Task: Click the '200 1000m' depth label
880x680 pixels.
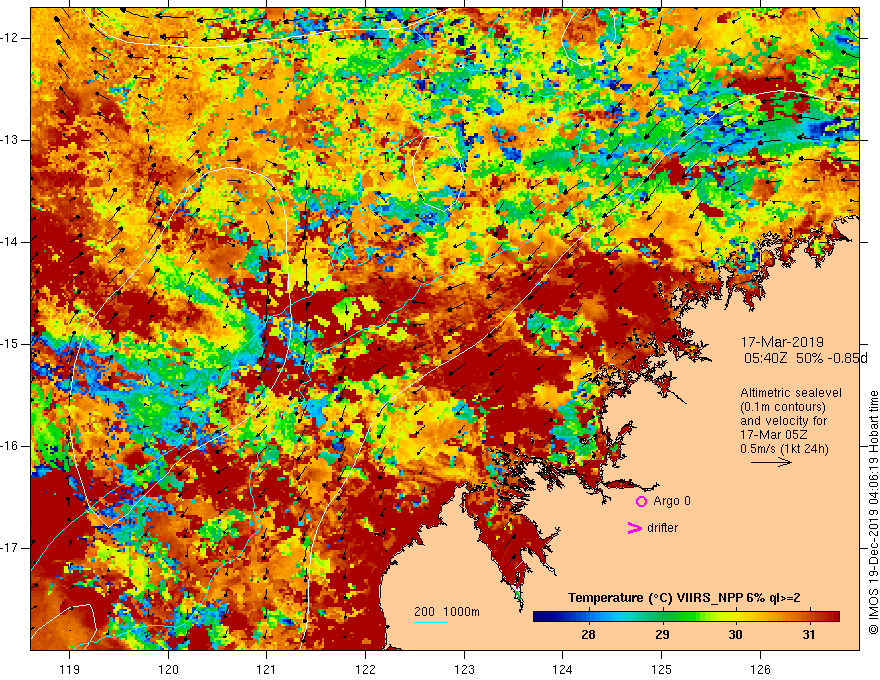Action: [x=447, y=612]
